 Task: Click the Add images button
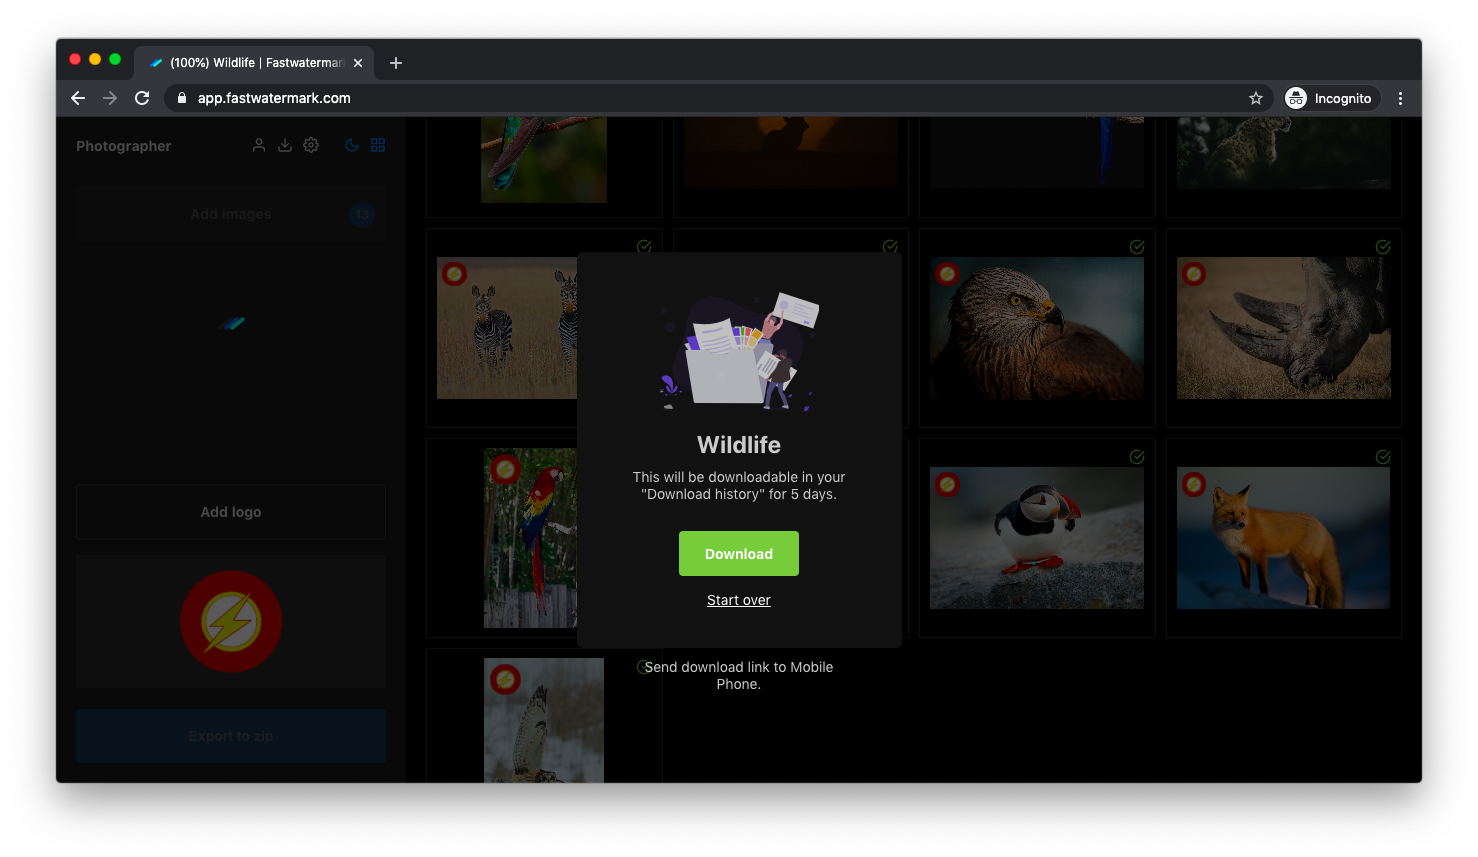coord(231,214)
